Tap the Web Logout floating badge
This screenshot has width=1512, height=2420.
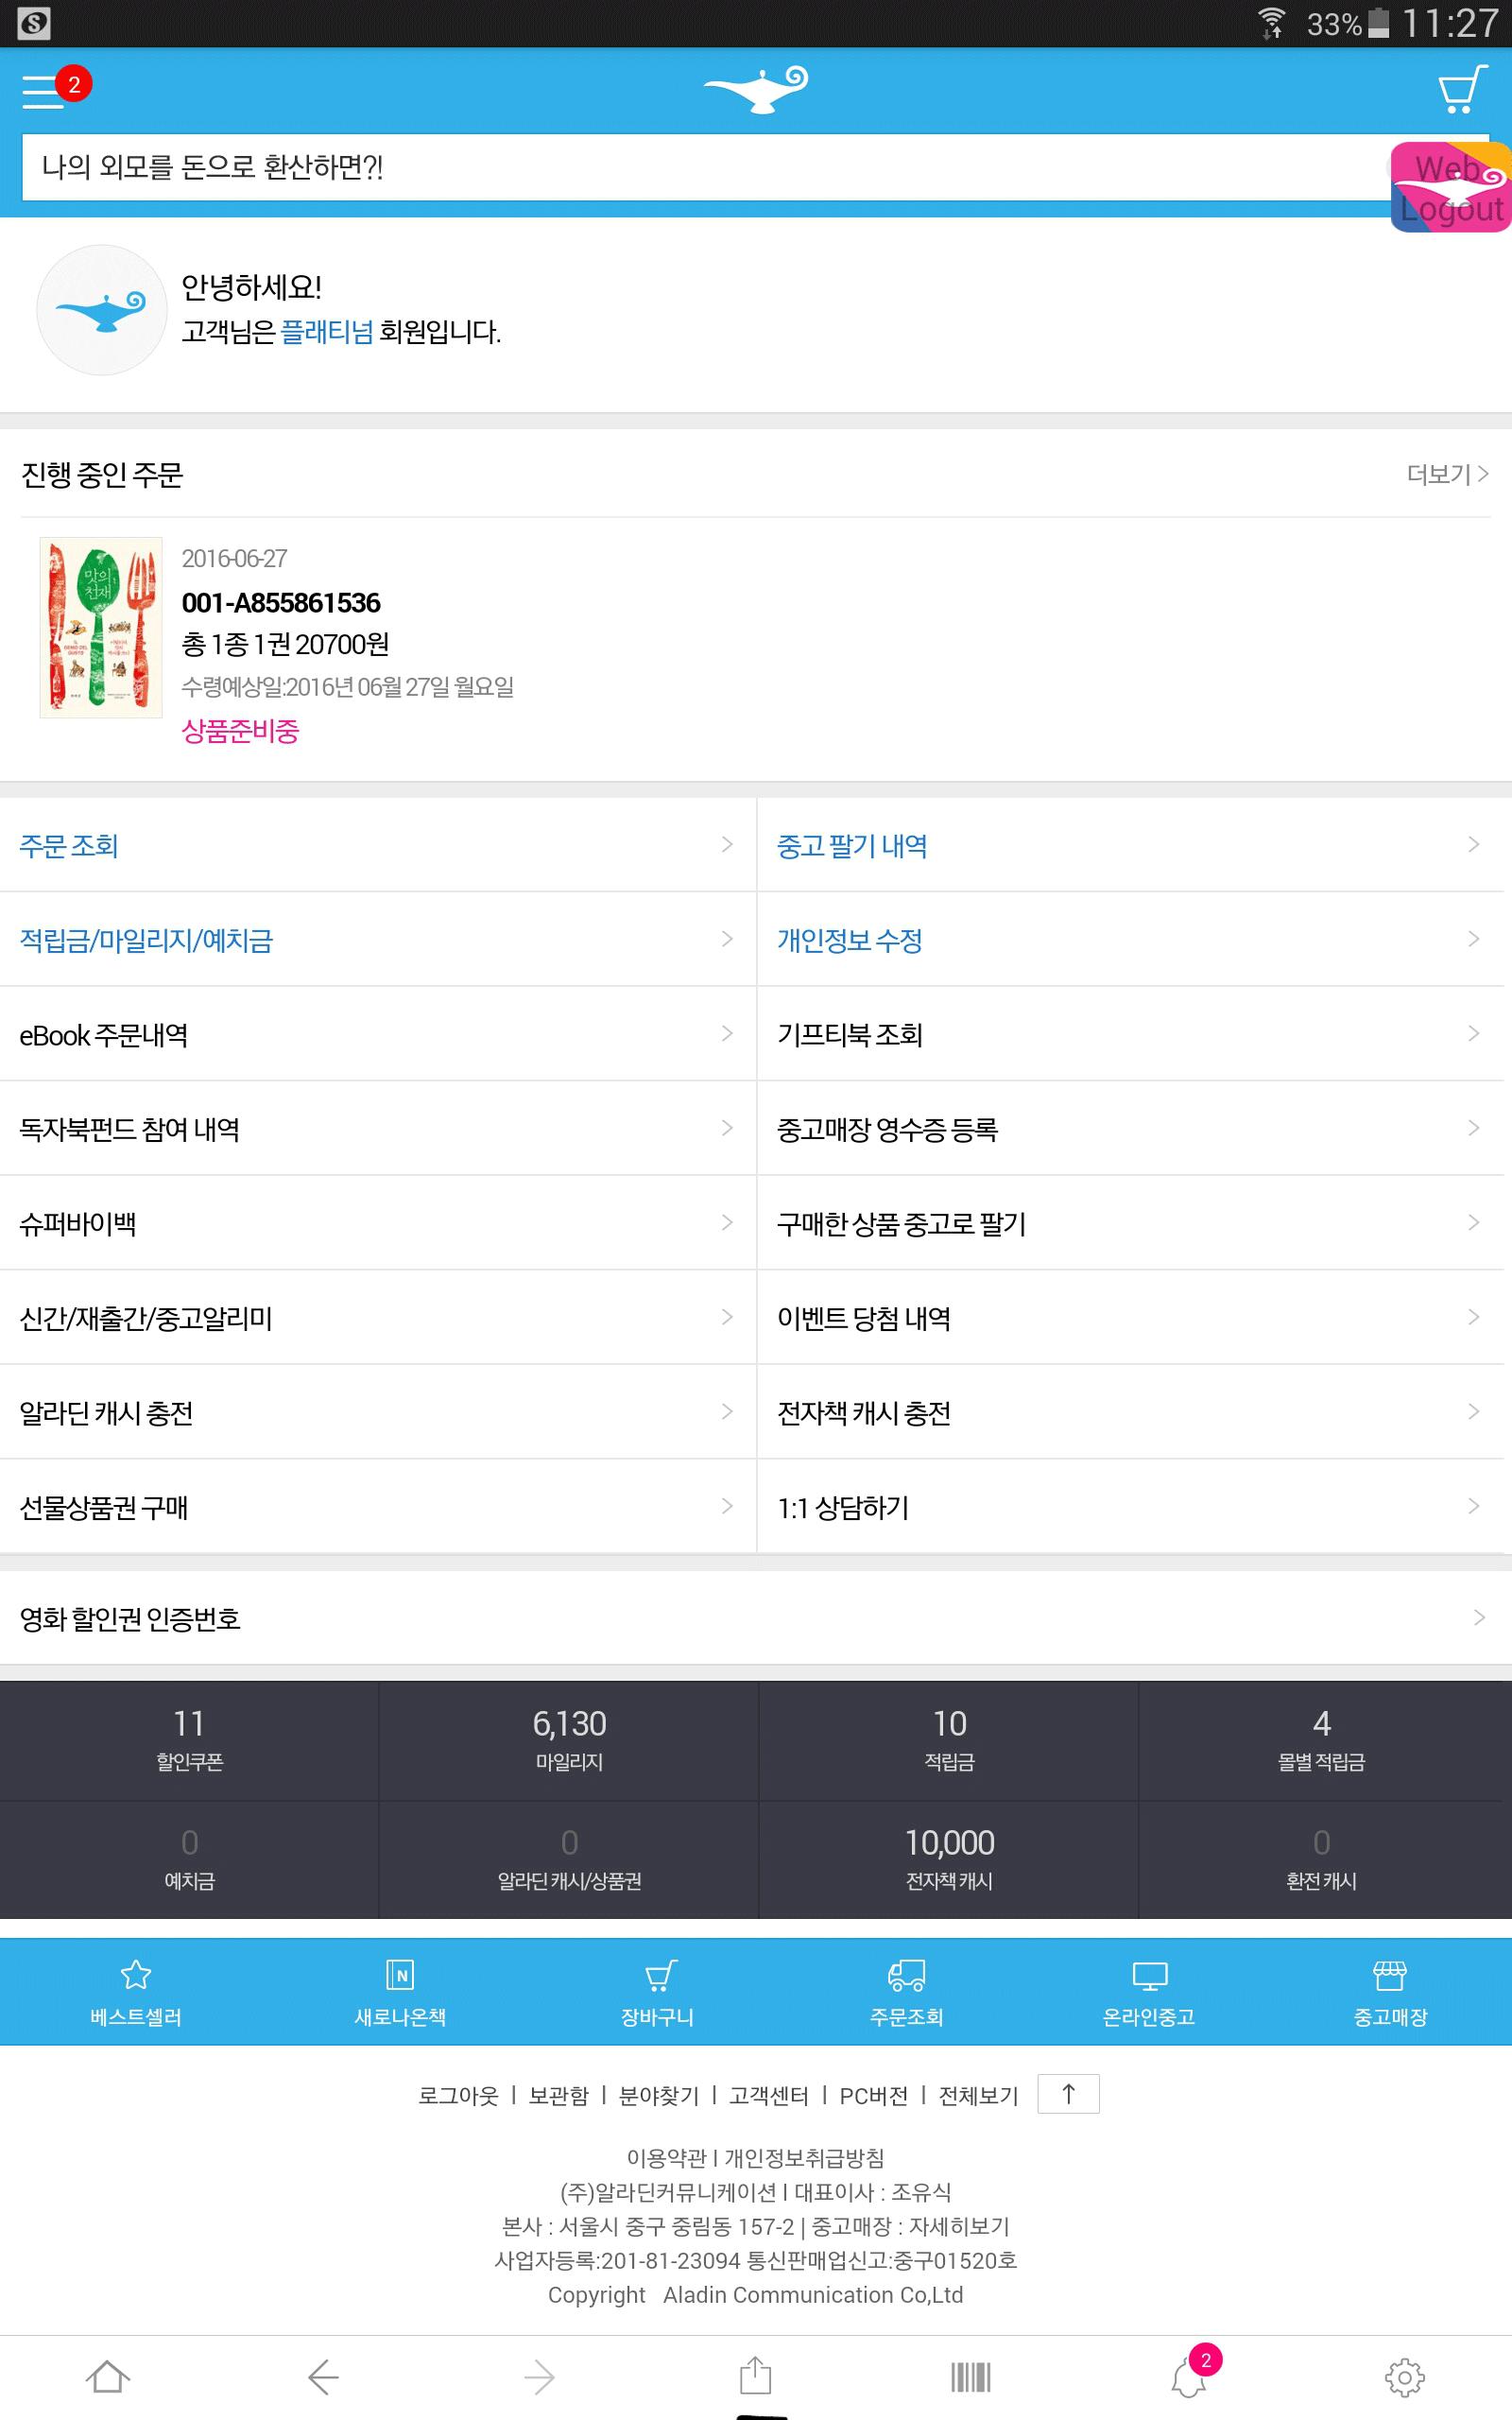pos(1450,187)
